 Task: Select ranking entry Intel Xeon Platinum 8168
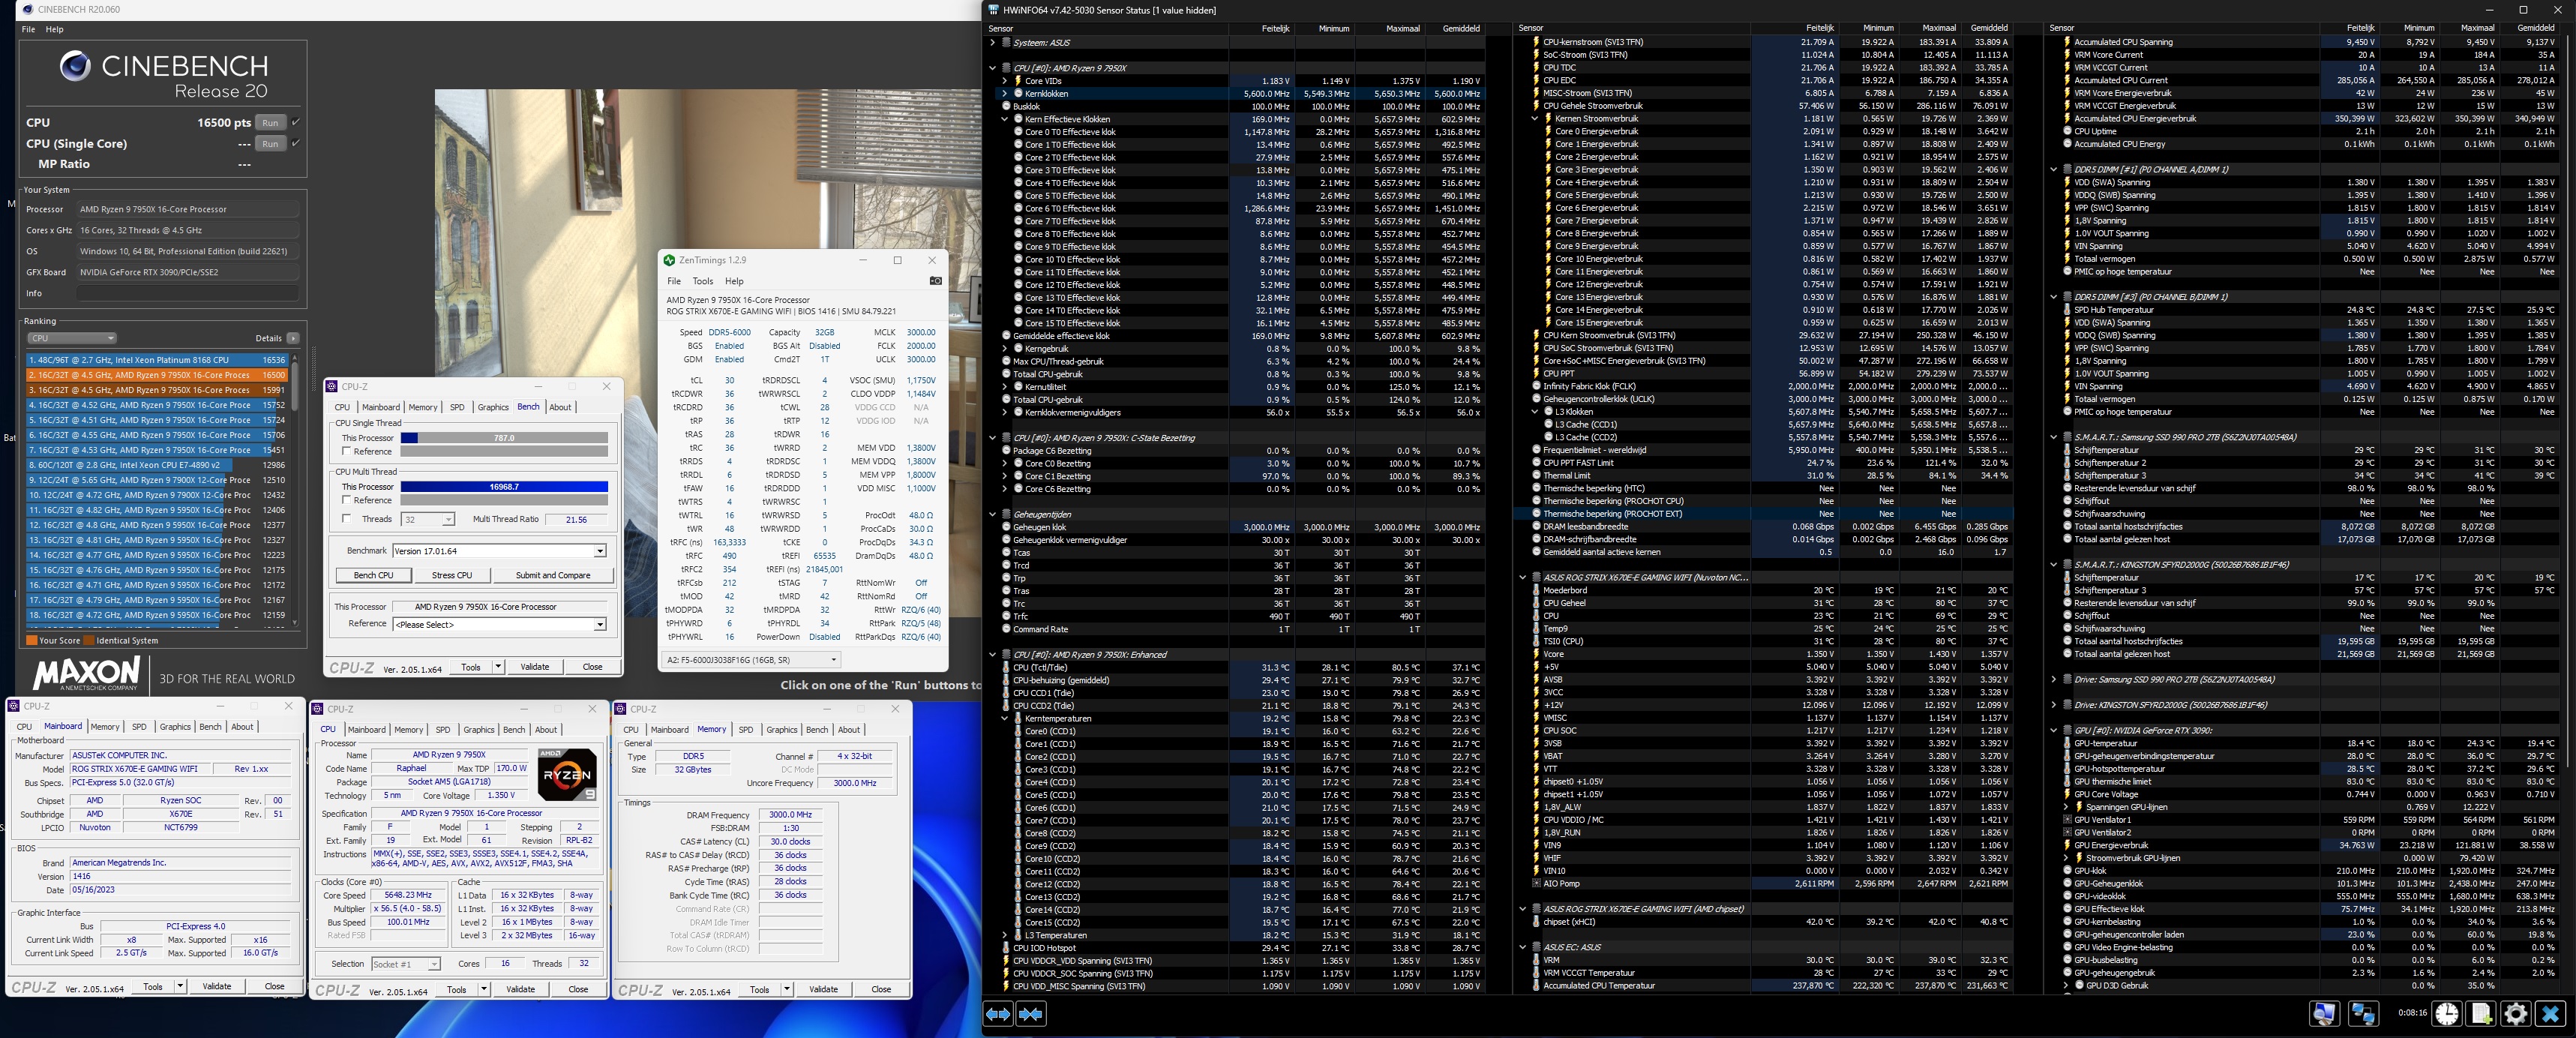point(156,360)
